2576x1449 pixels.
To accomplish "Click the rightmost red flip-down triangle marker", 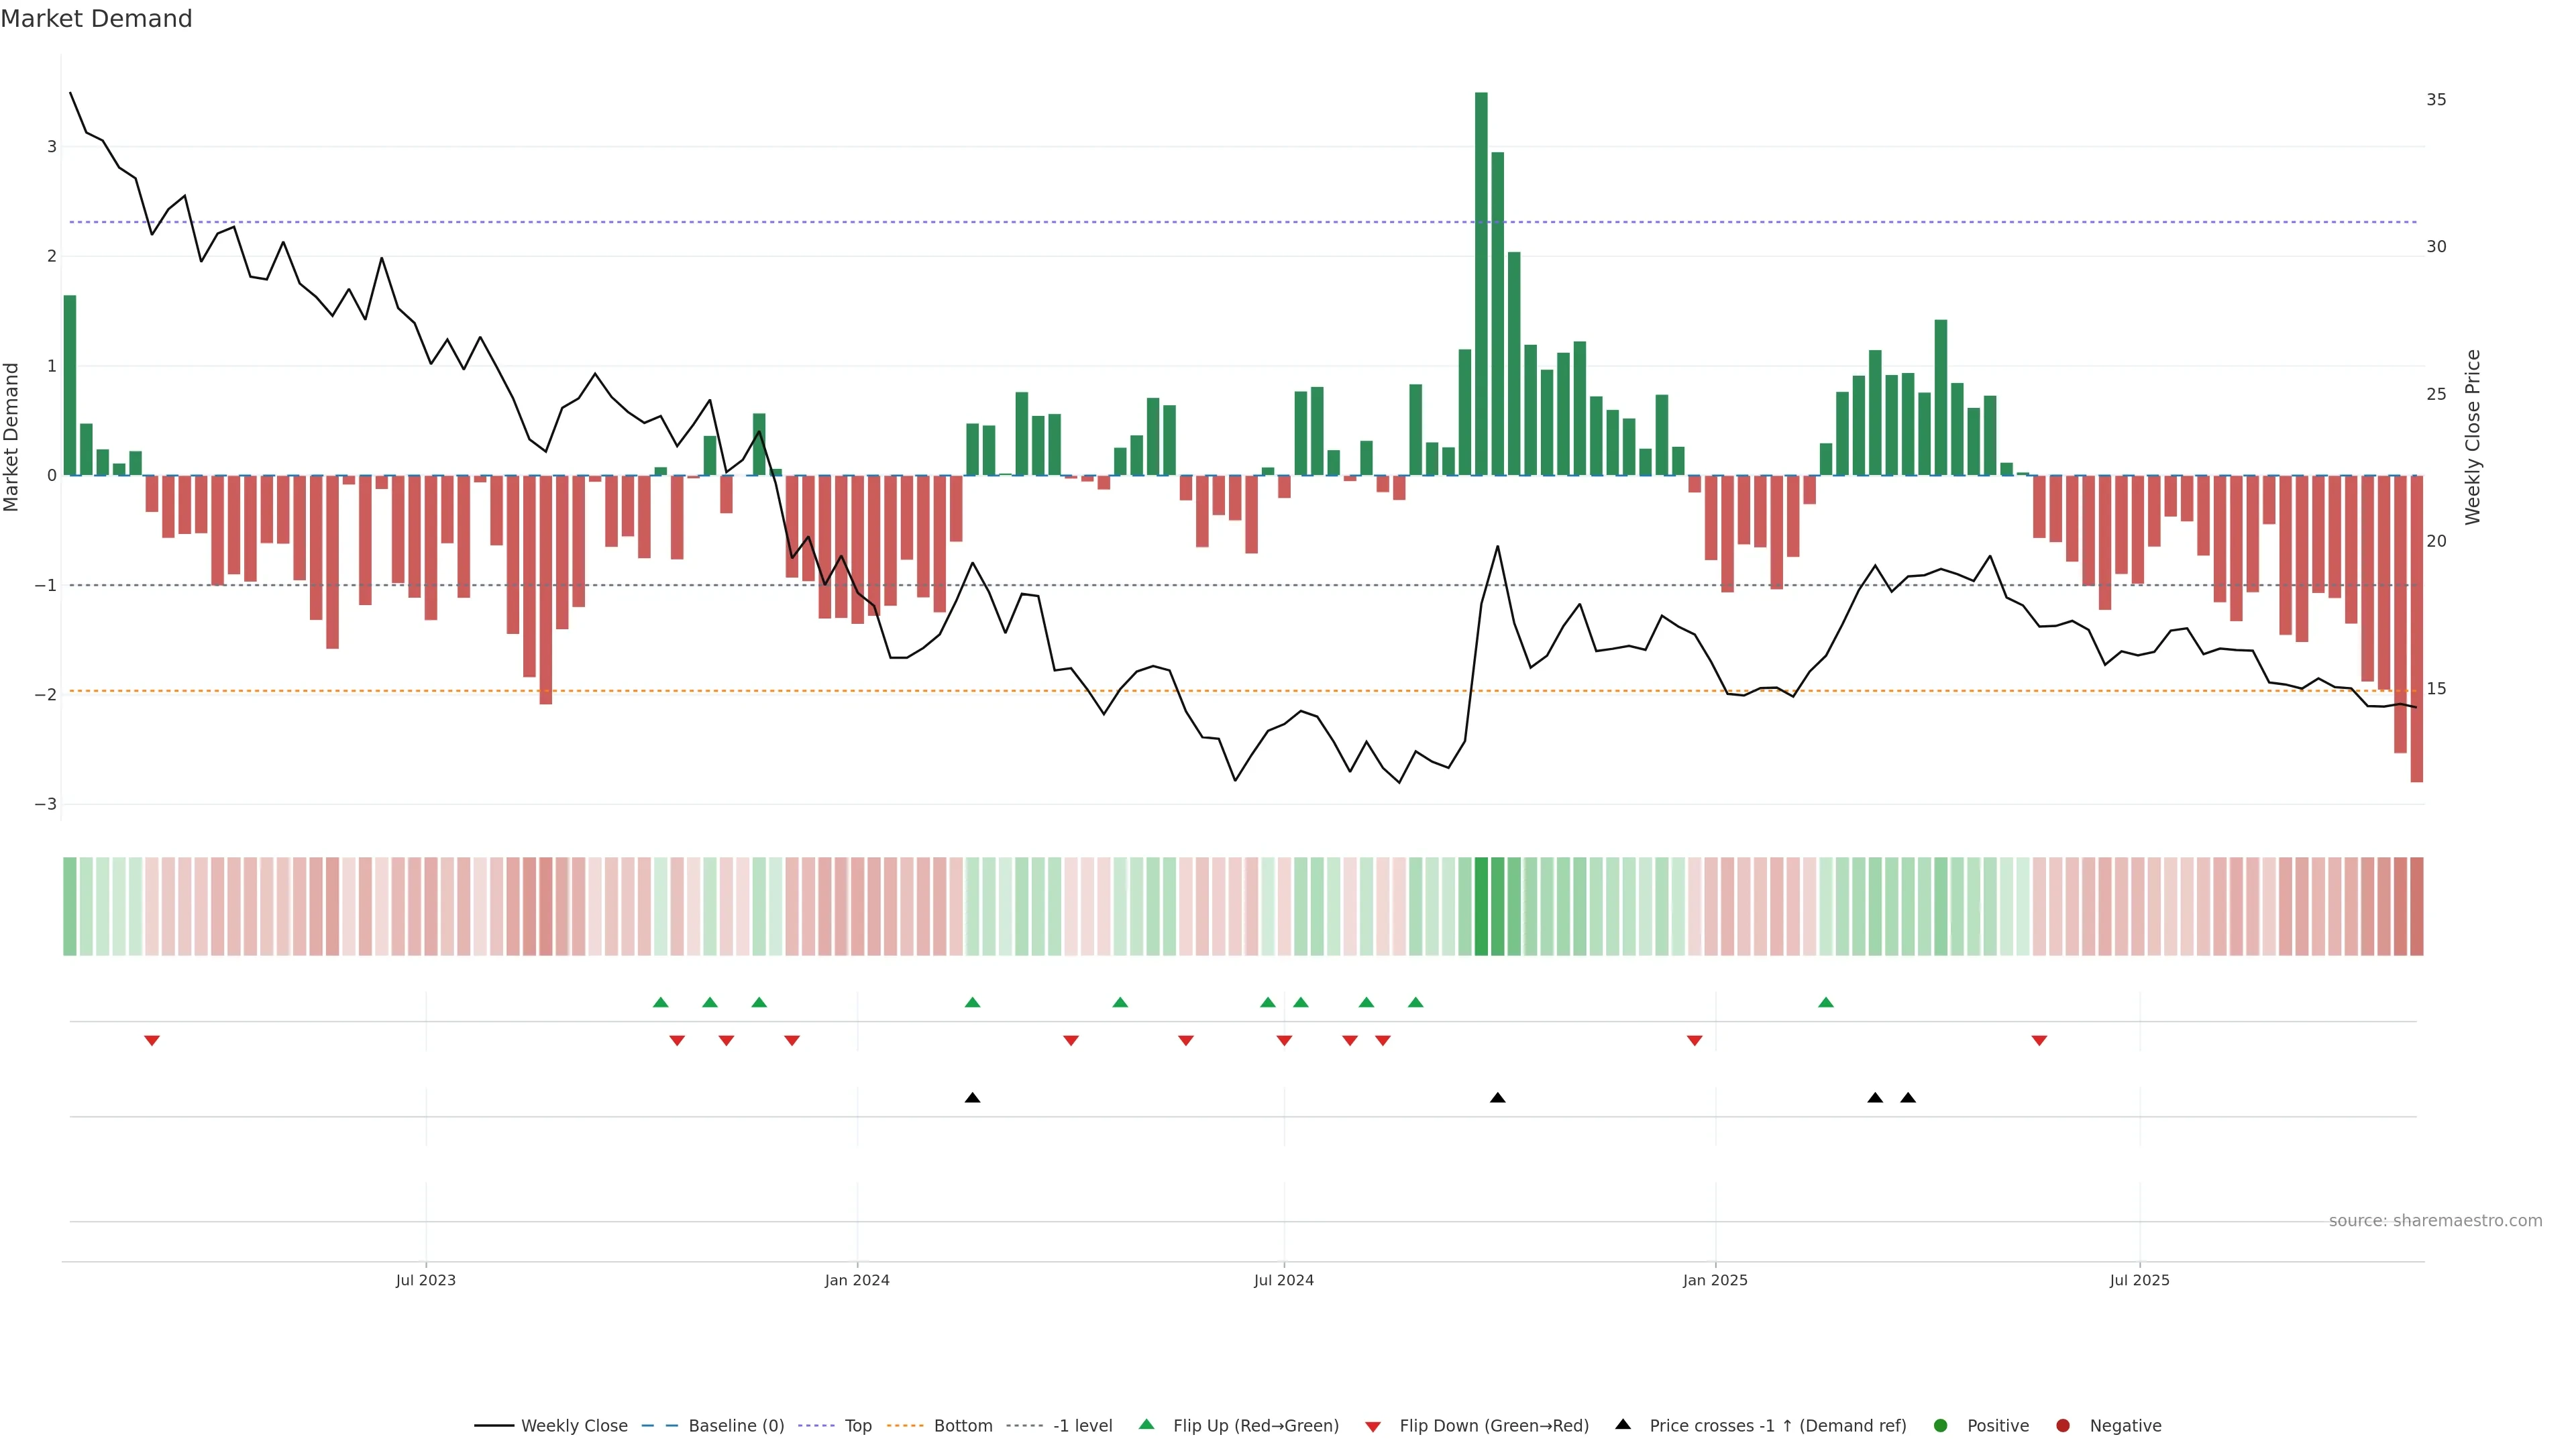I will [2039, 1041].
